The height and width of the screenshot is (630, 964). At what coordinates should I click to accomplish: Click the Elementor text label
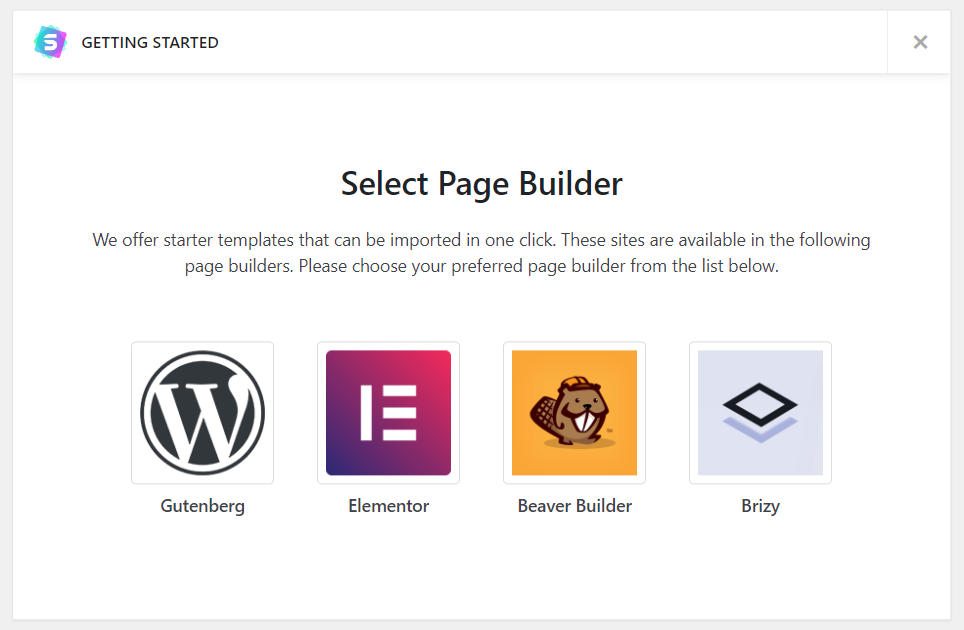tap(389, 506)
